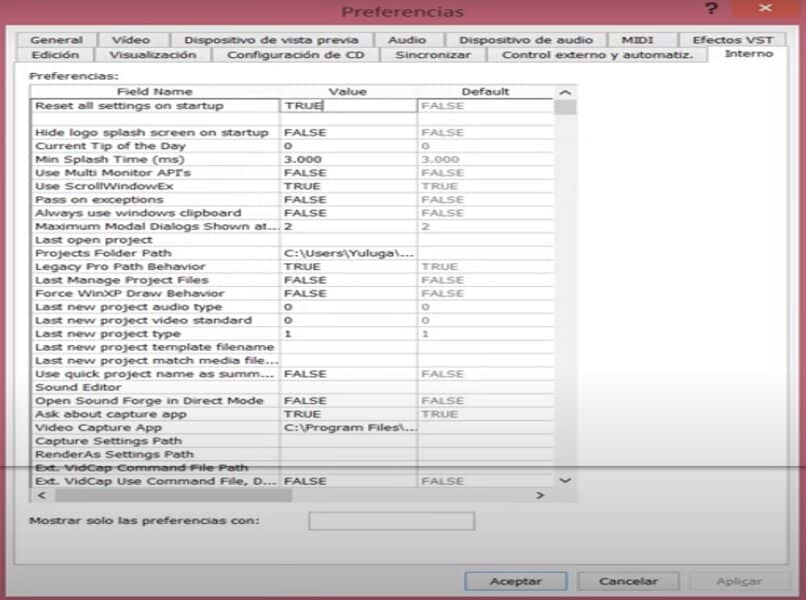
Task: Select 'Last new project template filename' row
Action: (292, 347)
